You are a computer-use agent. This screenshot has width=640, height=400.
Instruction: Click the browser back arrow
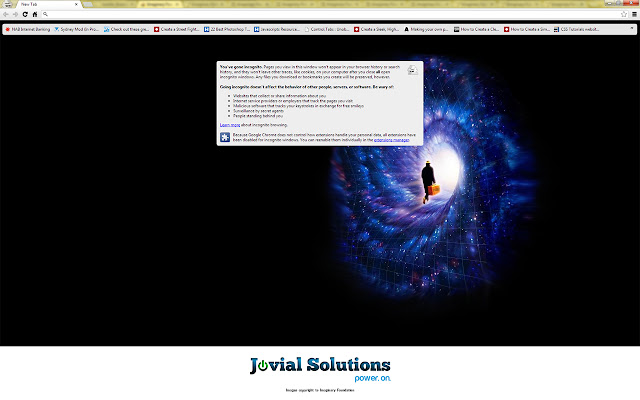click(6, 14)
